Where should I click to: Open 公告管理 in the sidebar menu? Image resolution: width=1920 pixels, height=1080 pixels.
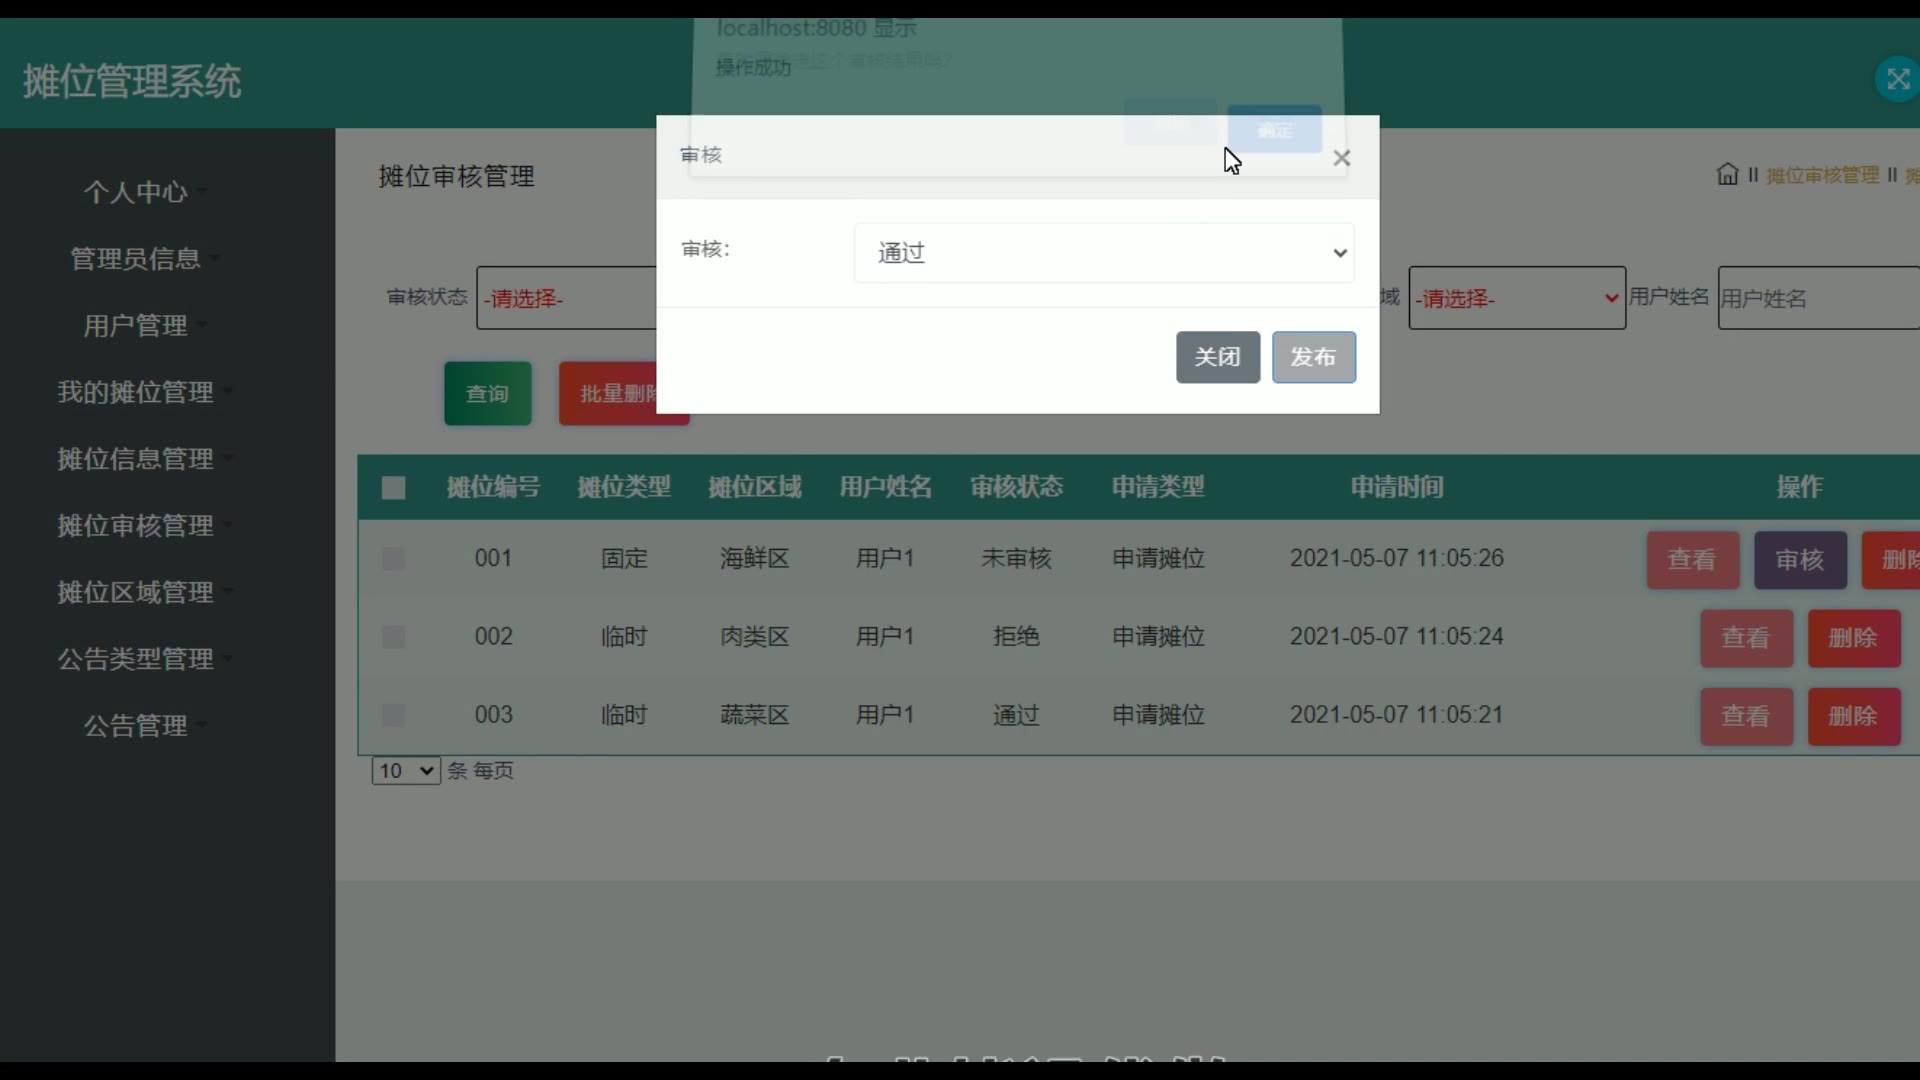[x=135, y=726]
